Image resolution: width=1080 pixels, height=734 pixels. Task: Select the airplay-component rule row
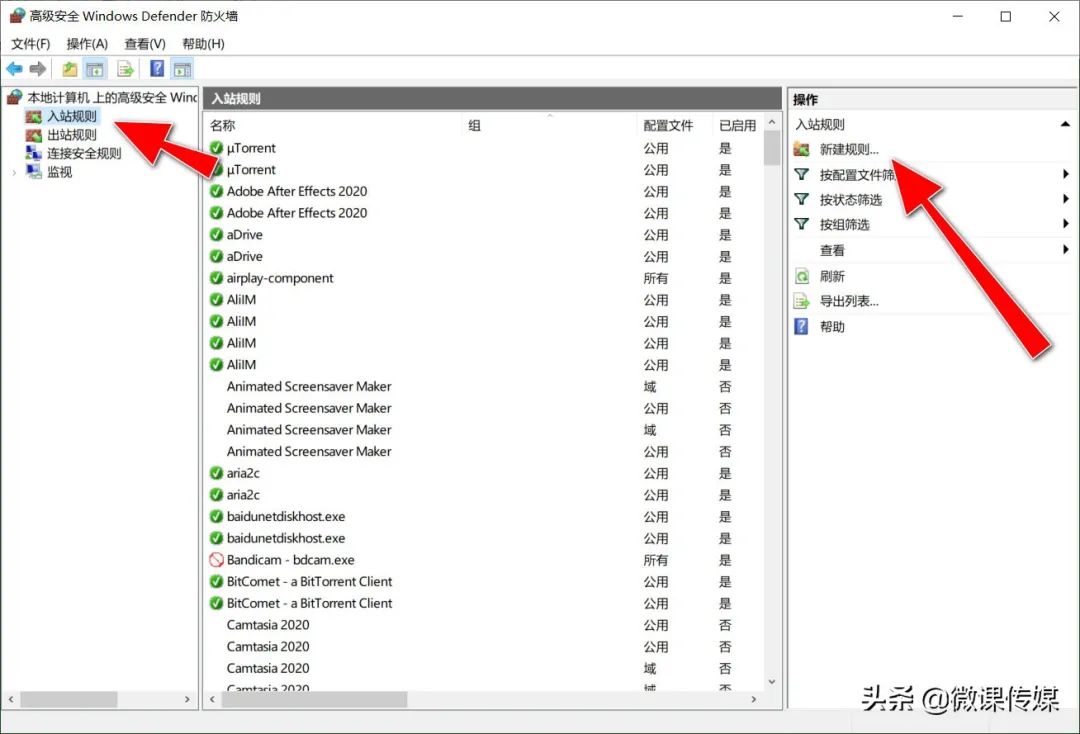tap(484, 278)
